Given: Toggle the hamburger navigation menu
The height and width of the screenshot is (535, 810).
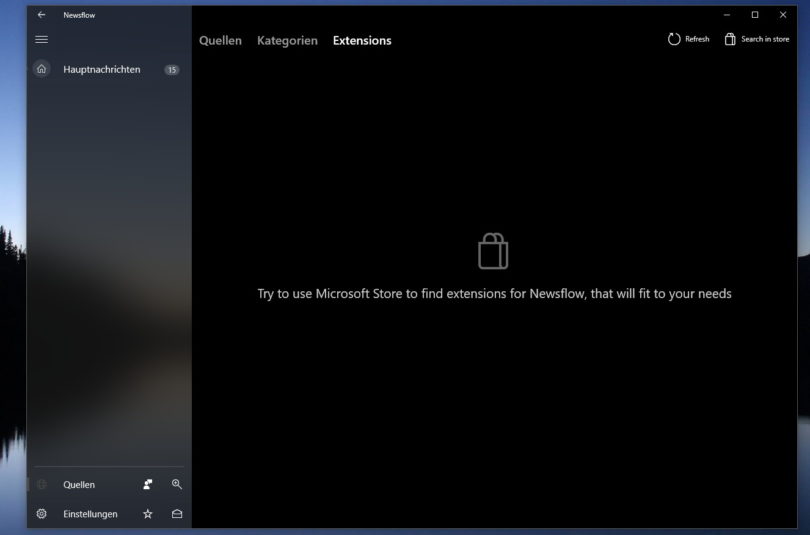Looking at the screenshot, I should 41,40.
